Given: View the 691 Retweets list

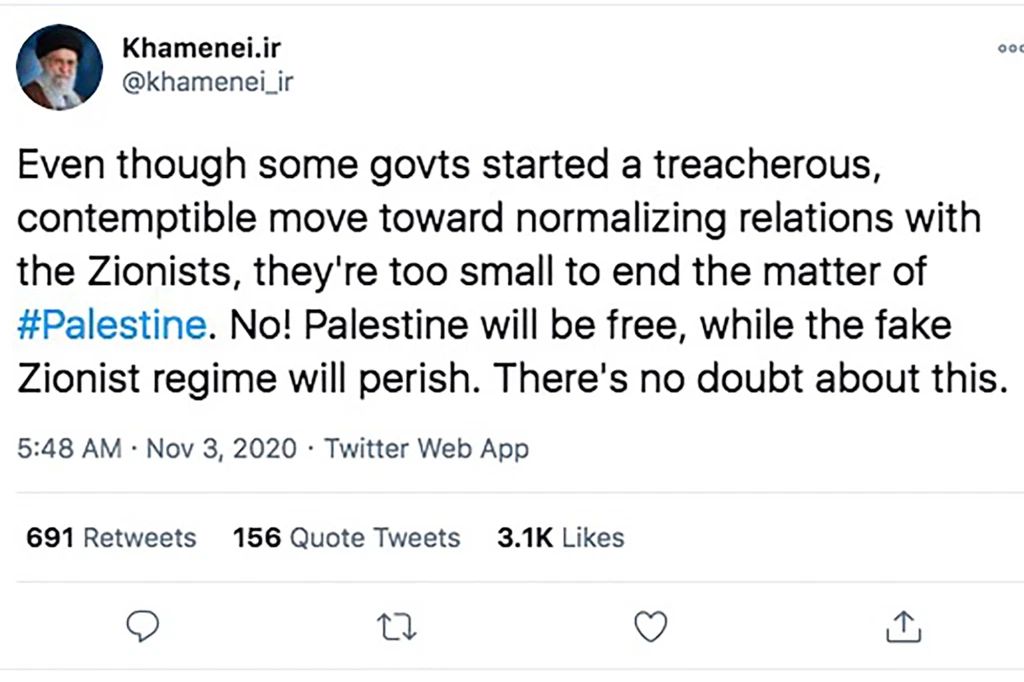Looking at the screenshot, I should click(x=111, y=538).
